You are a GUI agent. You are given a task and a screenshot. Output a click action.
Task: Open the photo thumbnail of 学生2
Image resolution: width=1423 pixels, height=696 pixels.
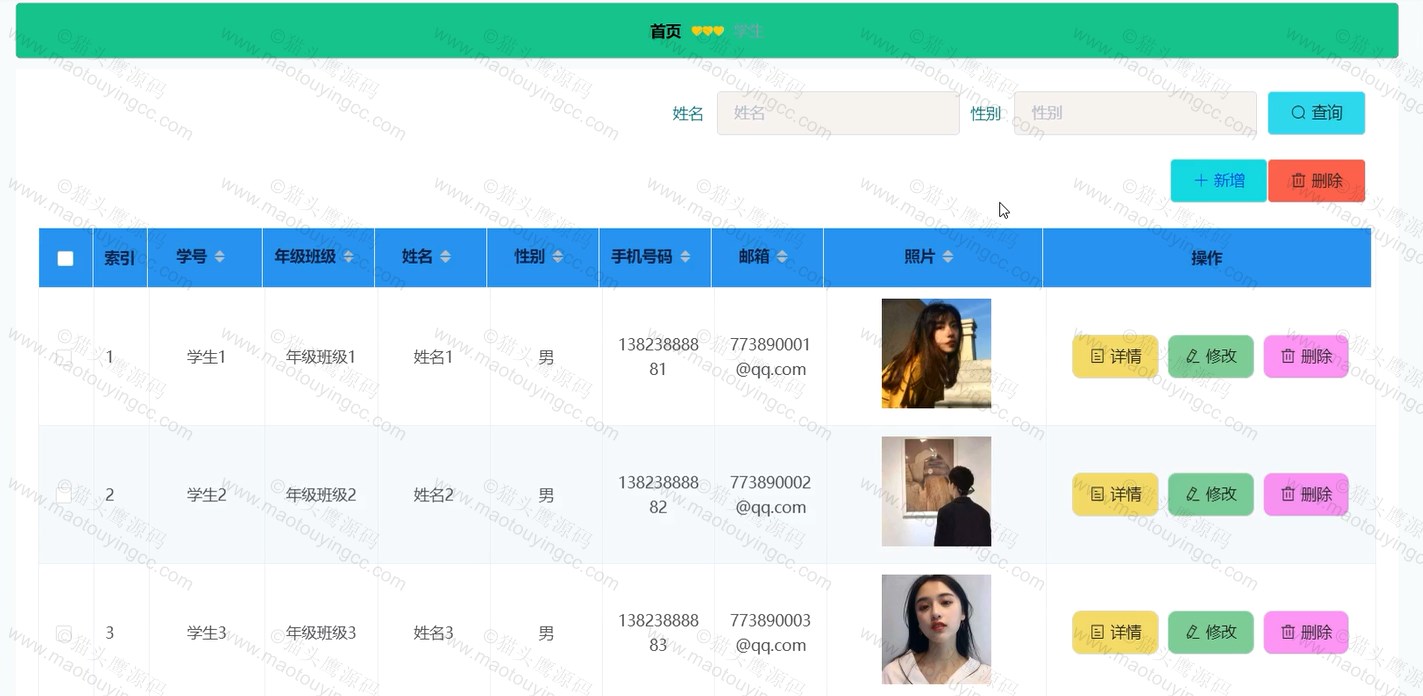pos(936,491)
